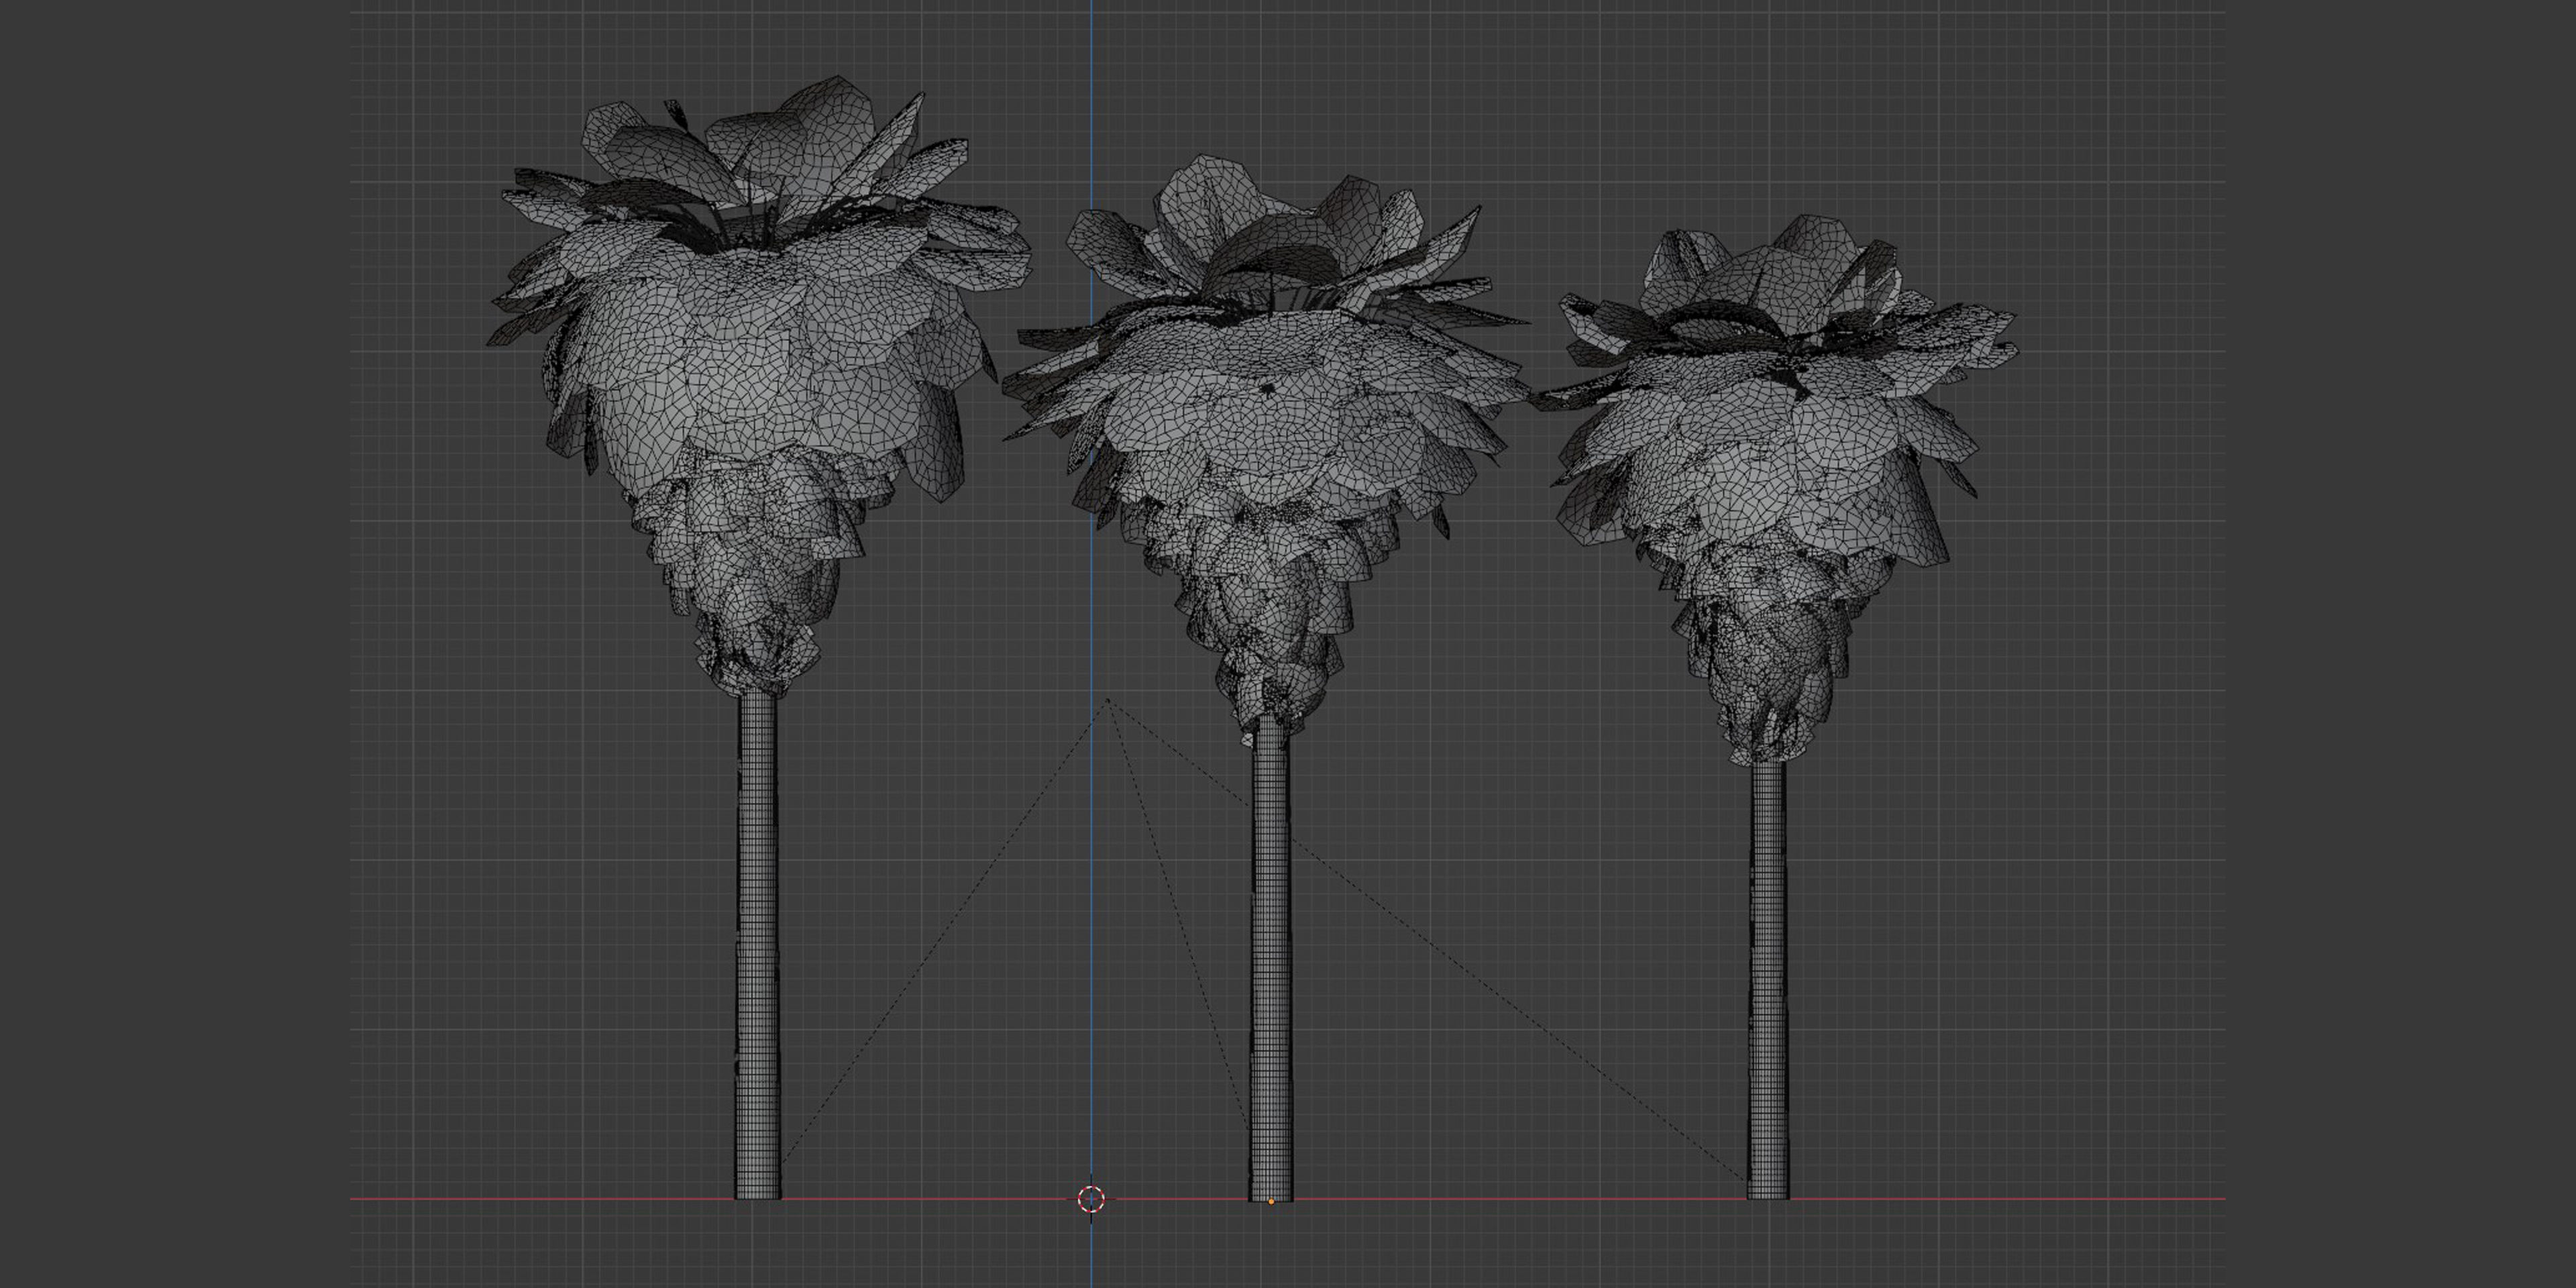
Task: Click the left tree's trunk cylinder
Action: 758,945
